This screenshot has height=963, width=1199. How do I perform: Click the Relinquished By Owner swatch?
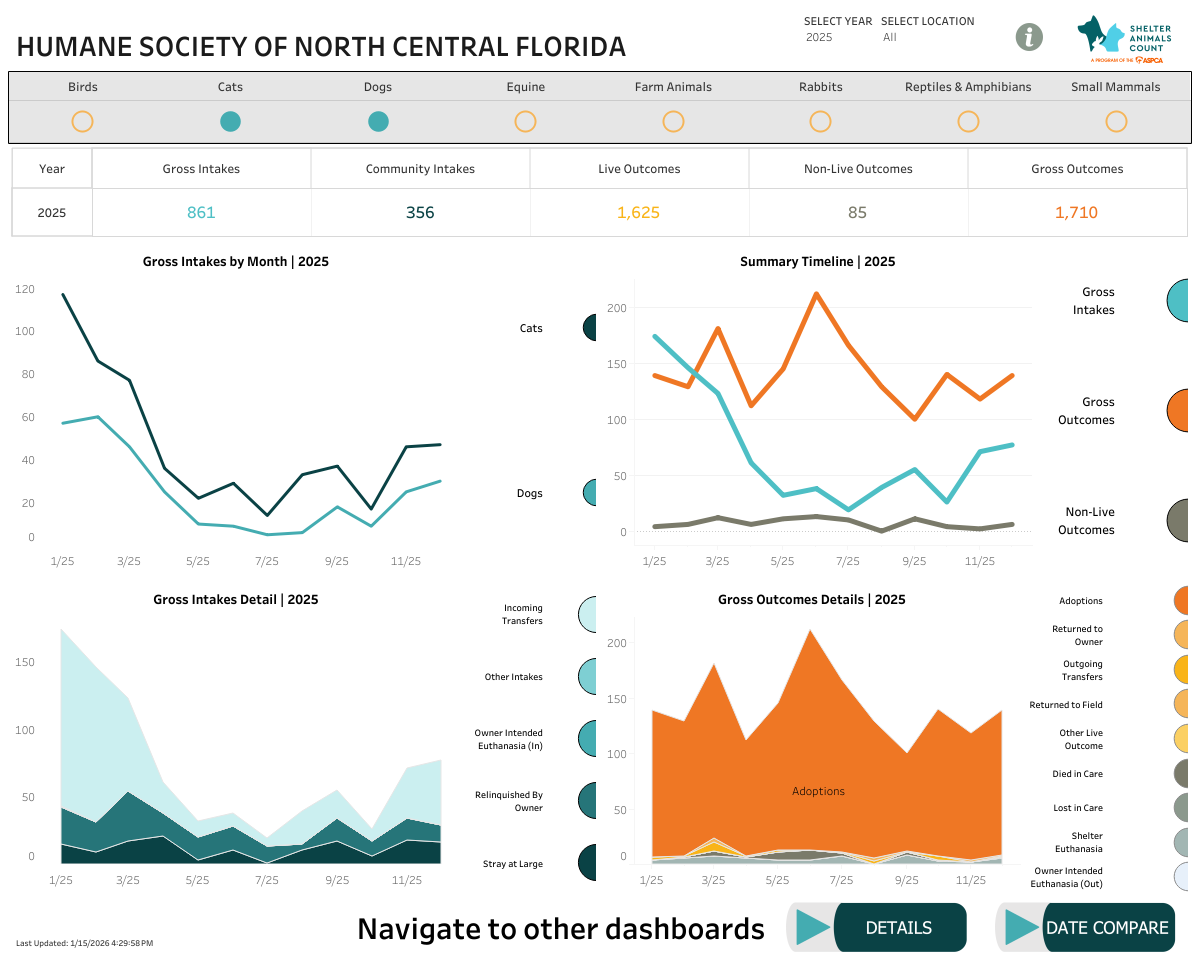pyautogui.click(x=587, y=801)
